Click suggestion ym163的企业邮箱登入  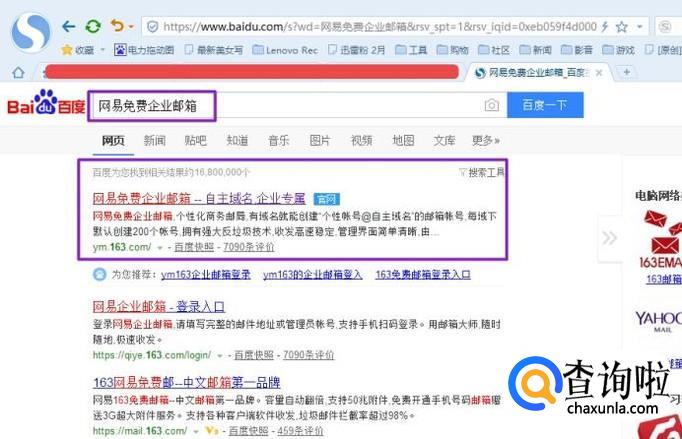pos(313,275)
